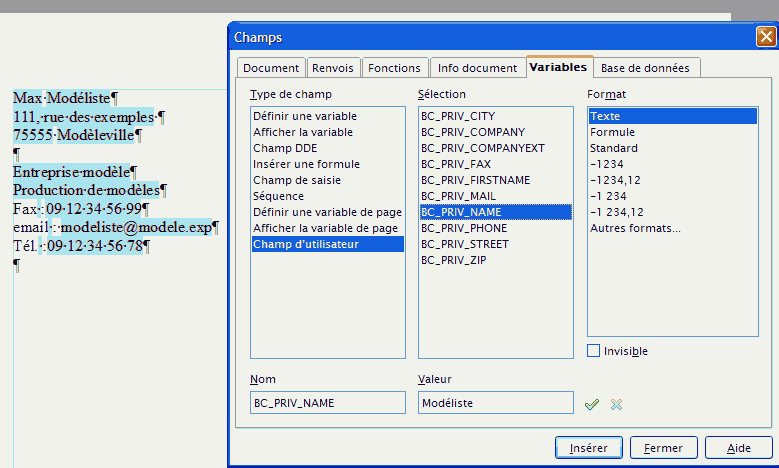The image size is (779, 468).
Task: Switch to the Document tab
Action: point(271,68)
